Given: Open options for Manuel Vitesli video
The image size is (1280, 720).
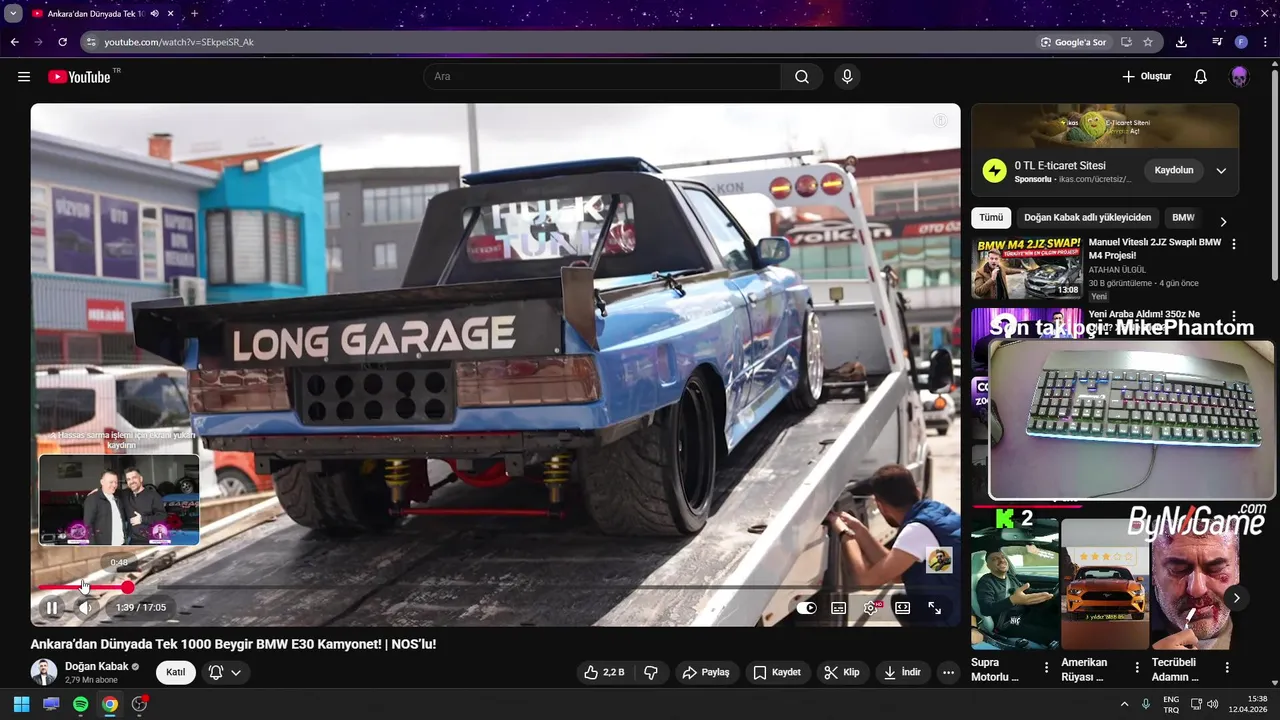Looking at the screenshot, I should [1233, 244].
